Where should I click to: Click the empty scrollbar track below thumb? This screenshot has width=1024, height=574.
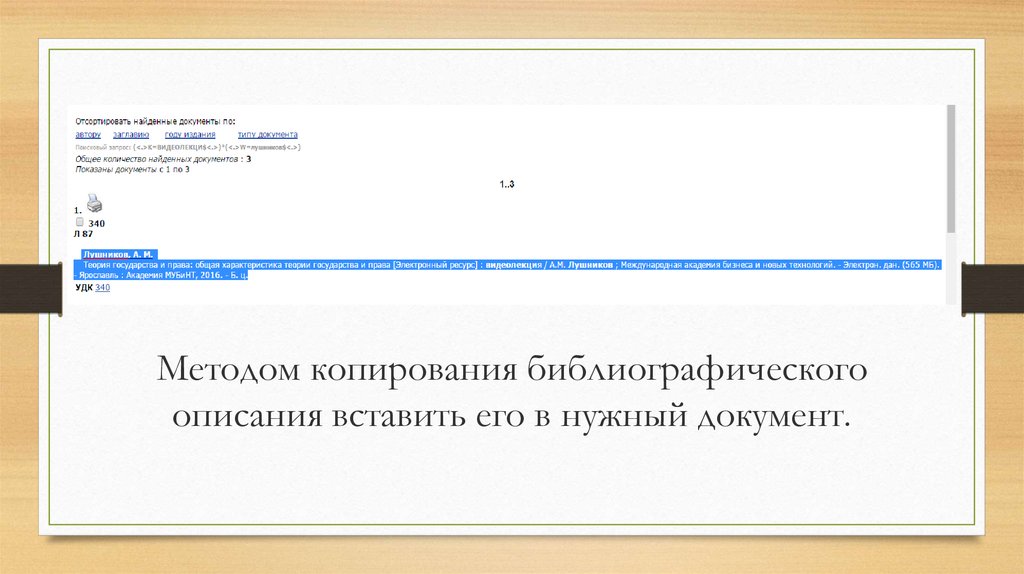pyautogui.click(x=950, y=270)
